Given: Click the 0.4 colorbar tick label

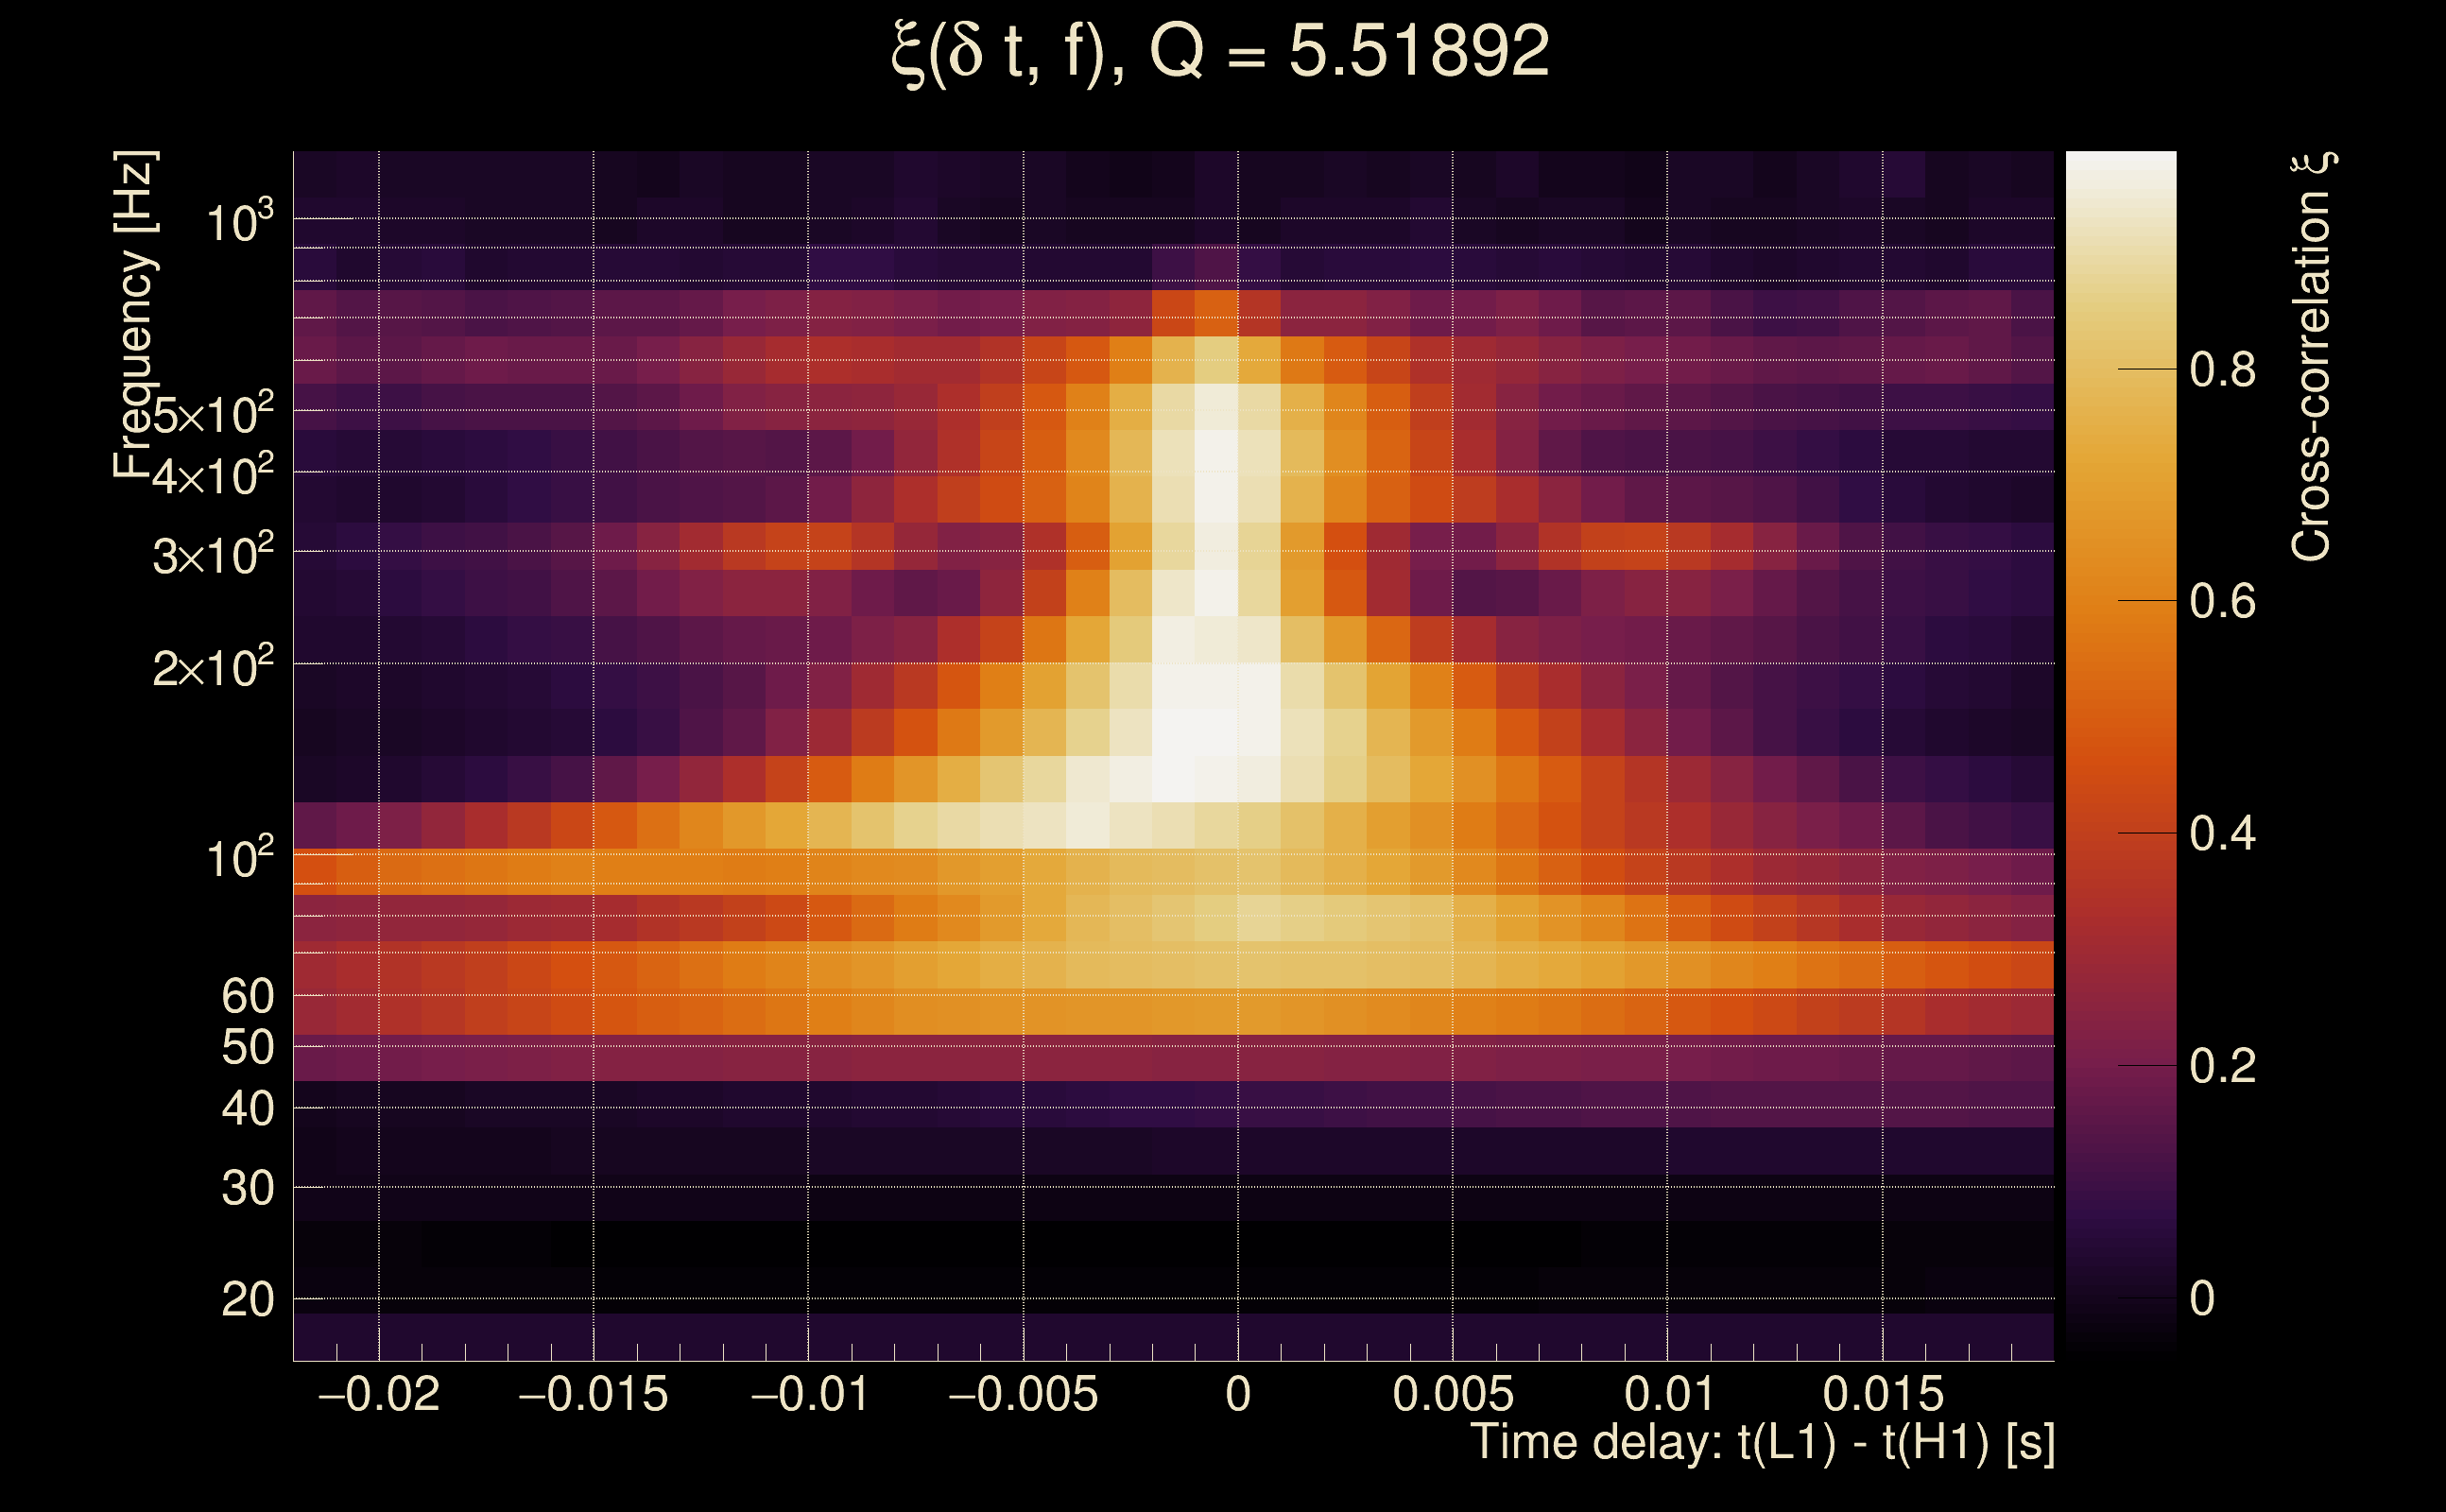Looking at the screenshot, I should (2222, 834).
